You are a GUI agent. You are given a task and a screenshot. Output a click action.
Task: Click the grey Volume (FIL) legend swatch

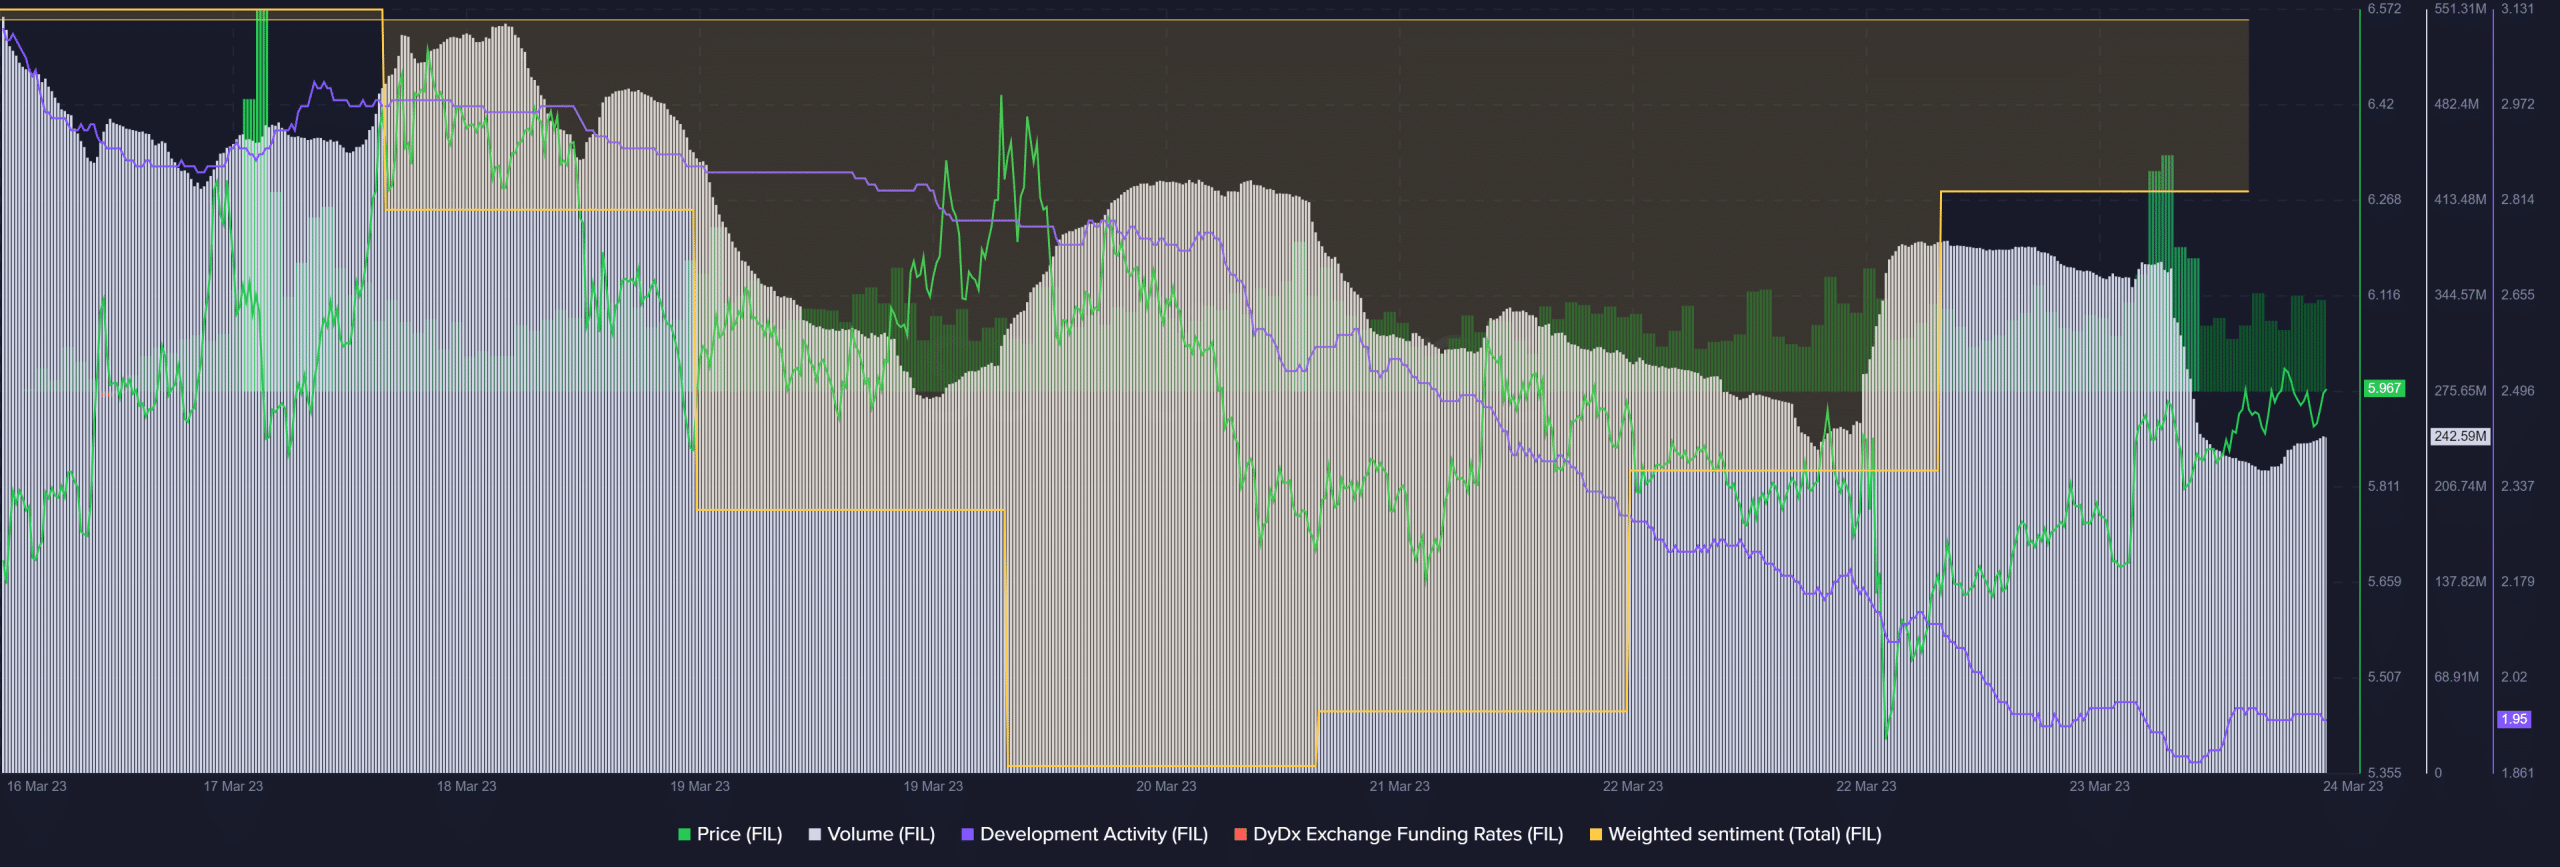[x=815, y=834]
